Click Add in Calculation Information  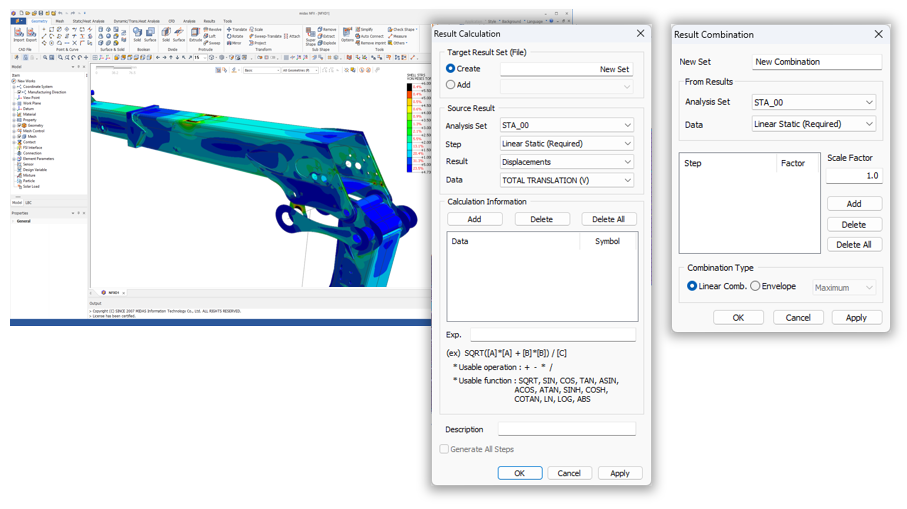click(474, 219)
